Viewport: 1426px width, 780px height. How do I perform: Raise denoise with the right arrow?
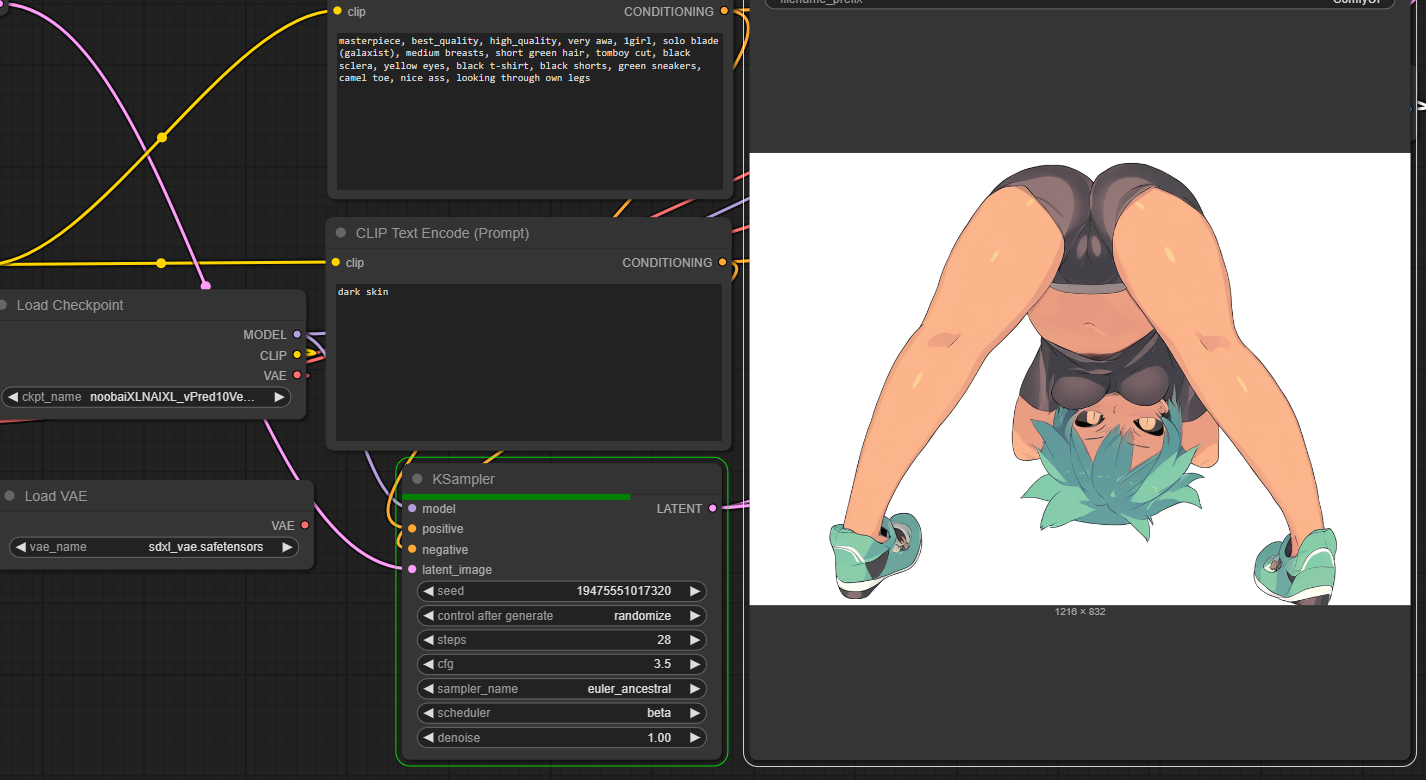[x=695, y=738]
